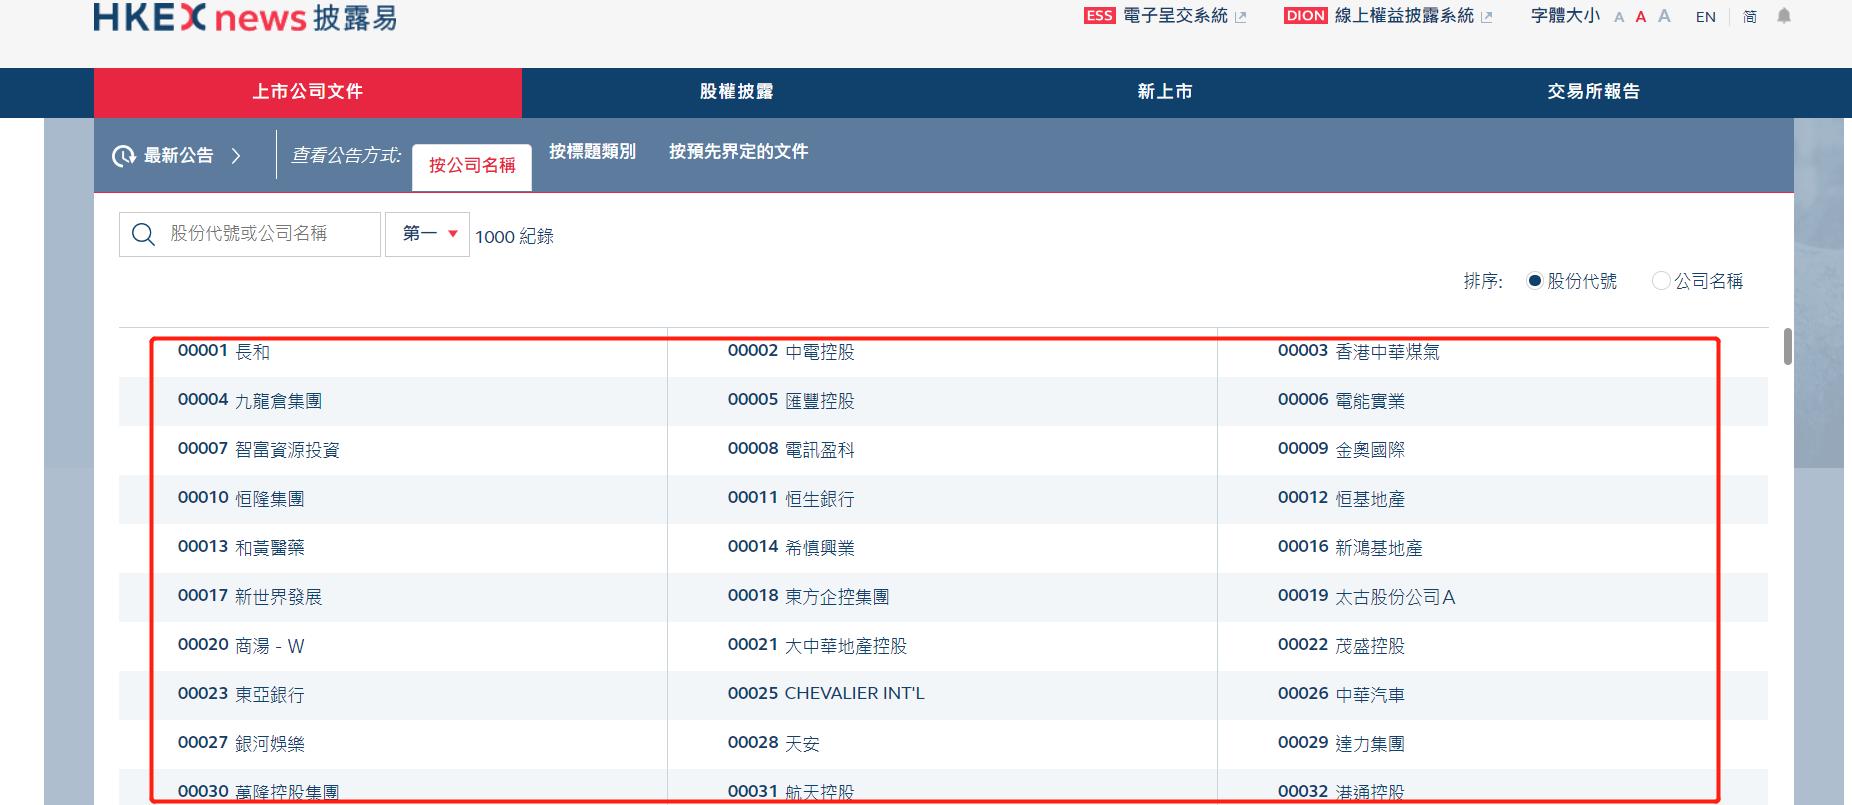Image resolution: width=1852 pixels, height=805 pixels.
Task: Click the ESS red badge icon
Action: [x=1099, y=16]
